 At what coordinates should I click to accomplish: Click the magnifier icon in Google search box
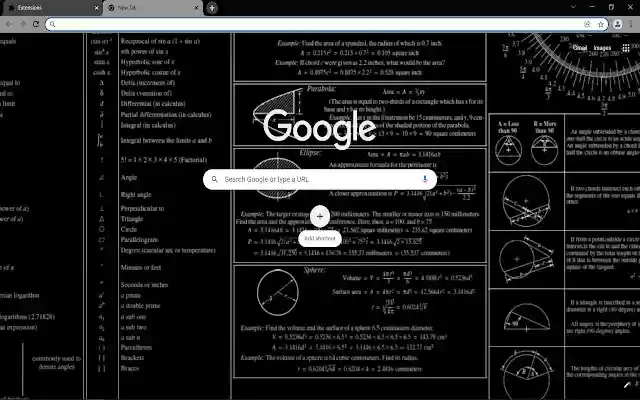click(215, 179)
